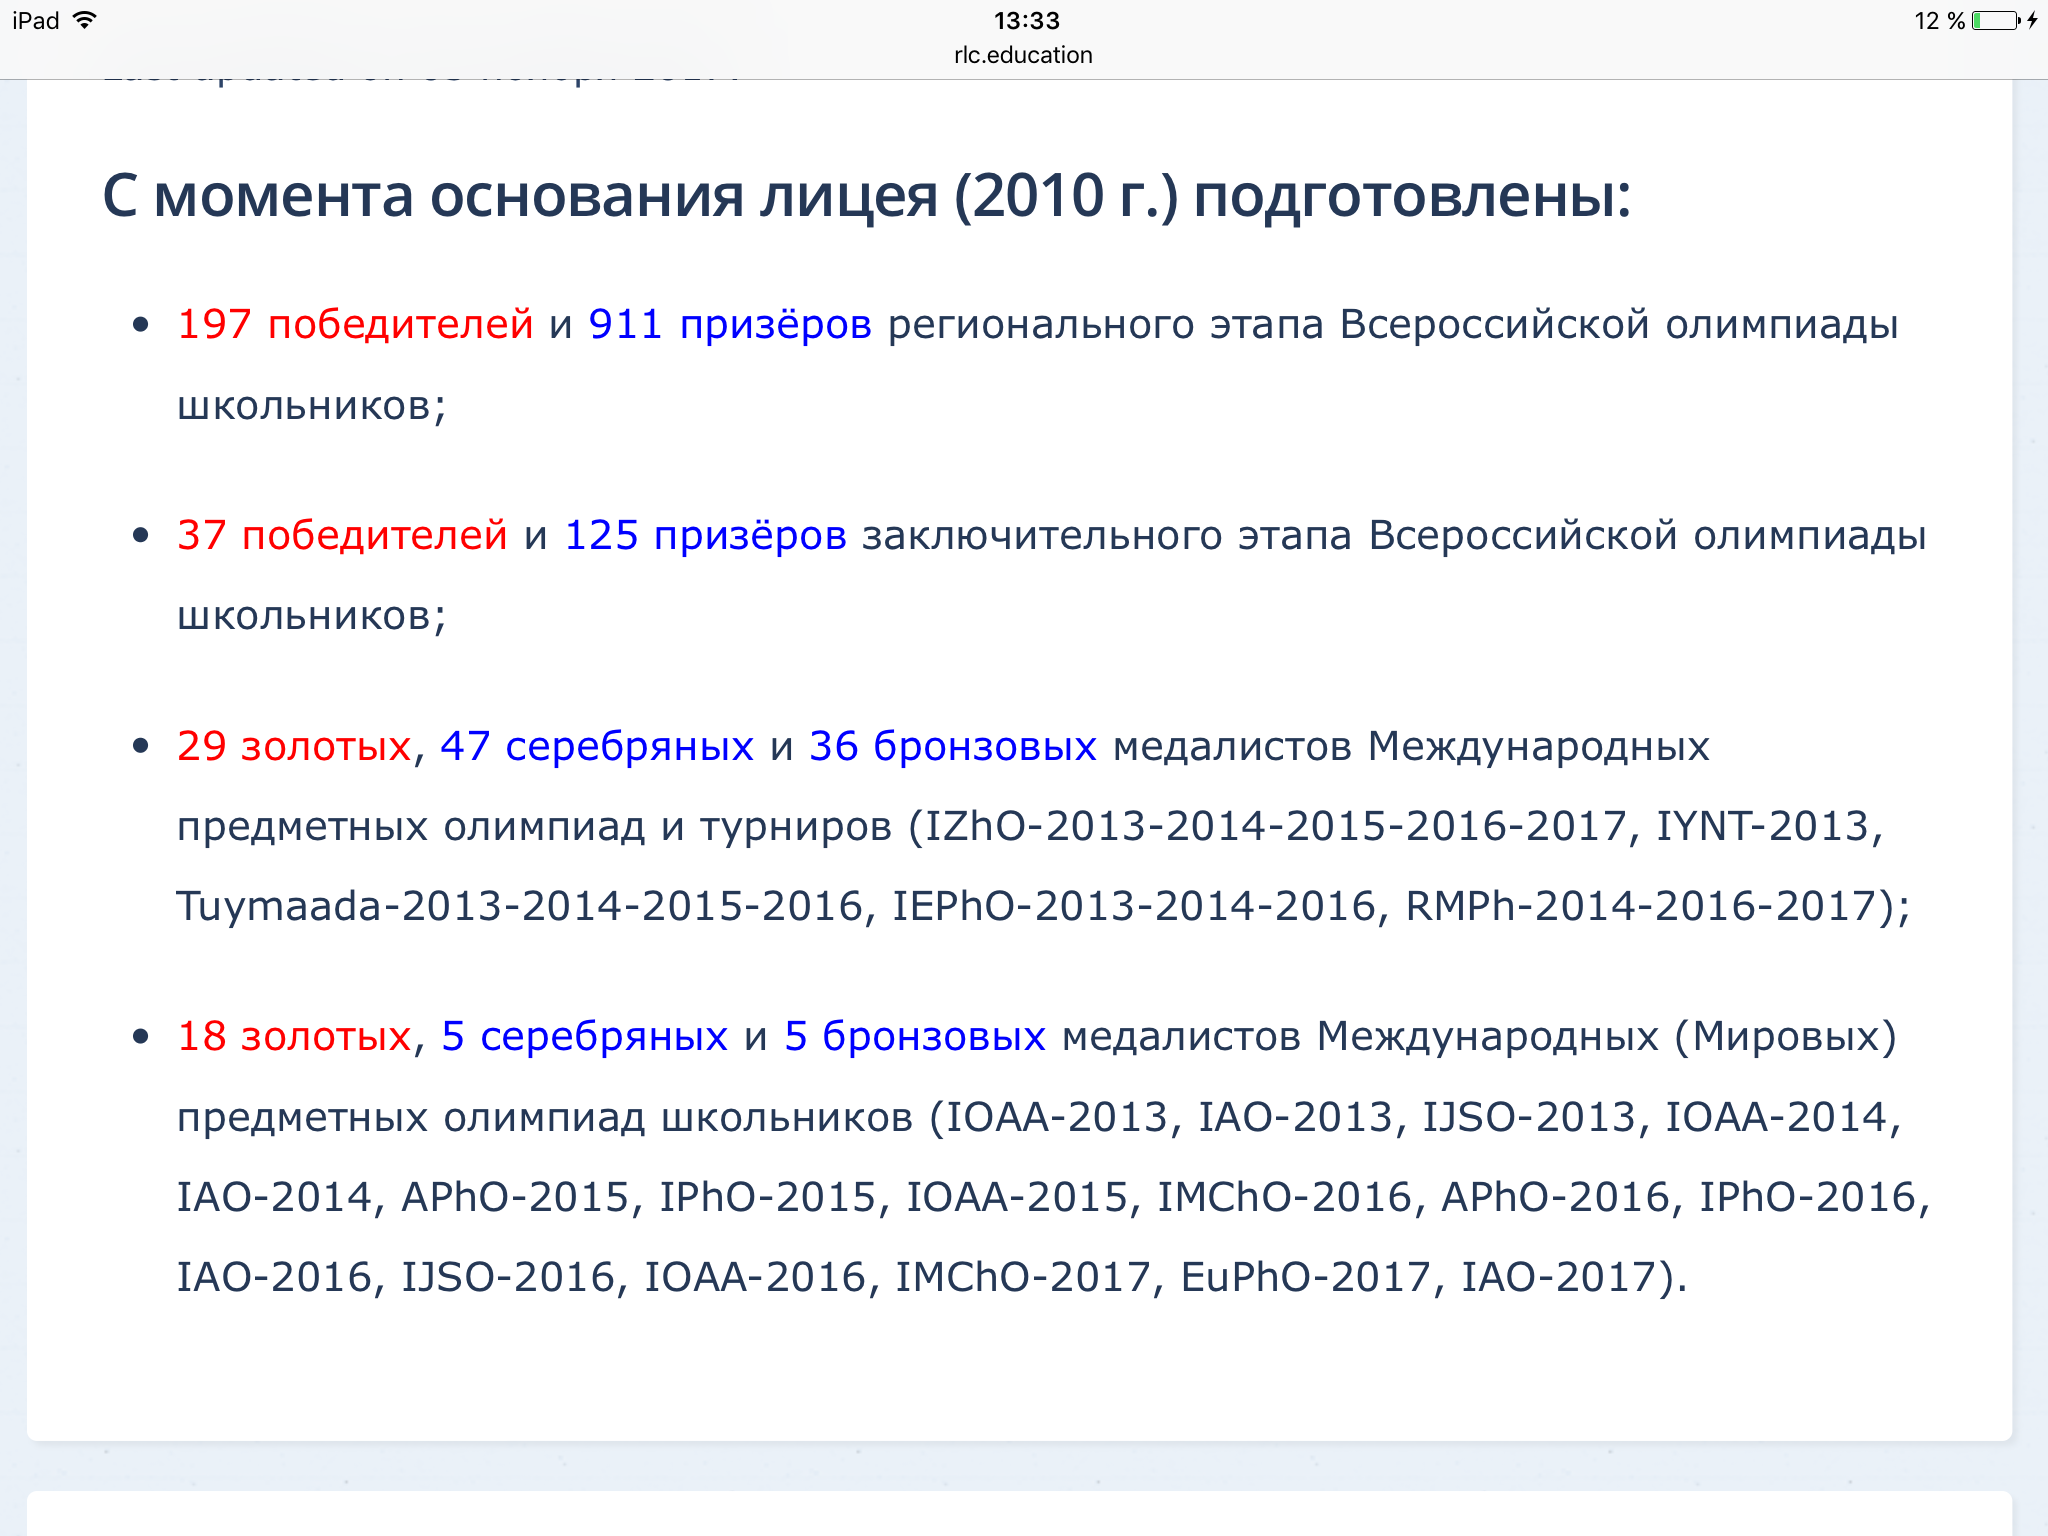Tap the text Tuymaada-2013-2014-2015-2016
Viewport: 2048px width, 1536px height.
point(520,907)
